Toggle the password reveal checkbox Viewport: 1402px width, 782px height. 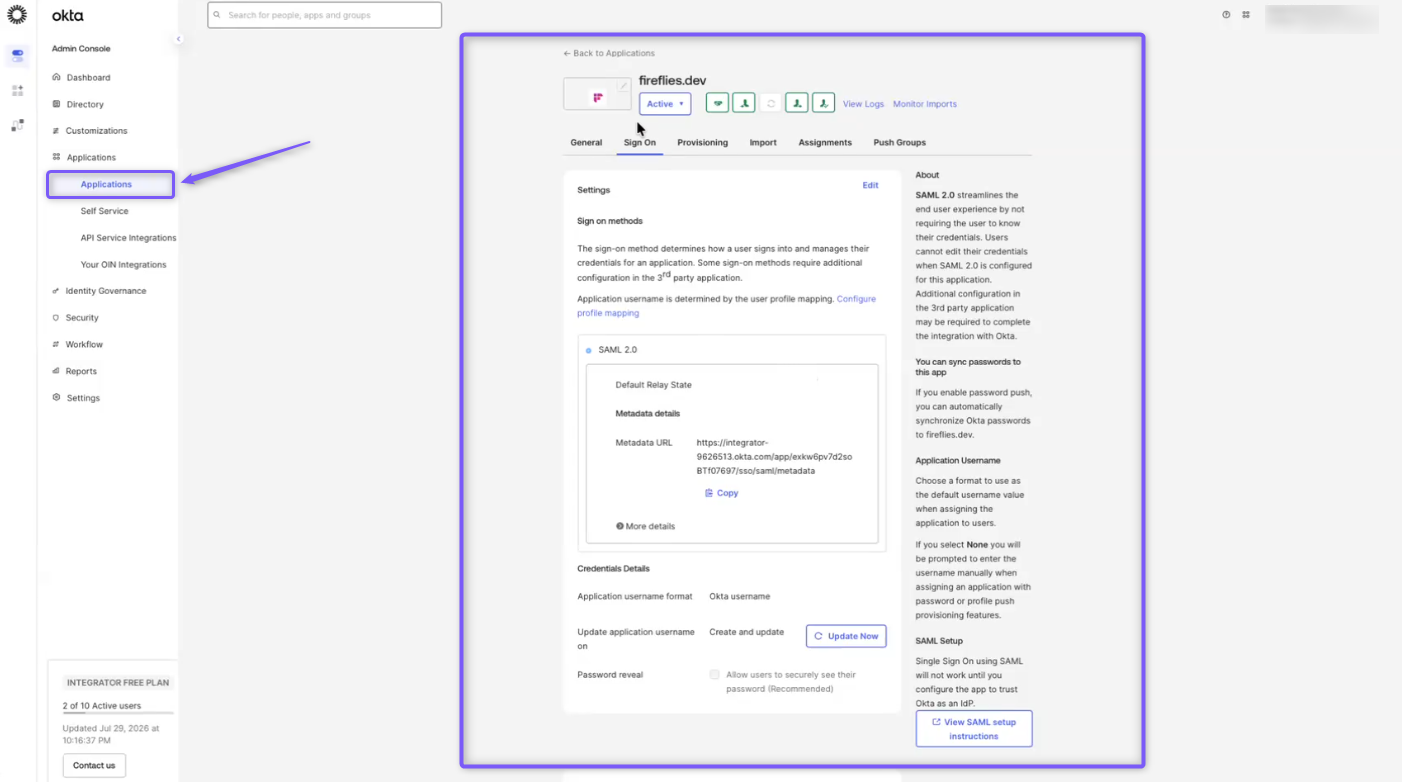point(714,675)
